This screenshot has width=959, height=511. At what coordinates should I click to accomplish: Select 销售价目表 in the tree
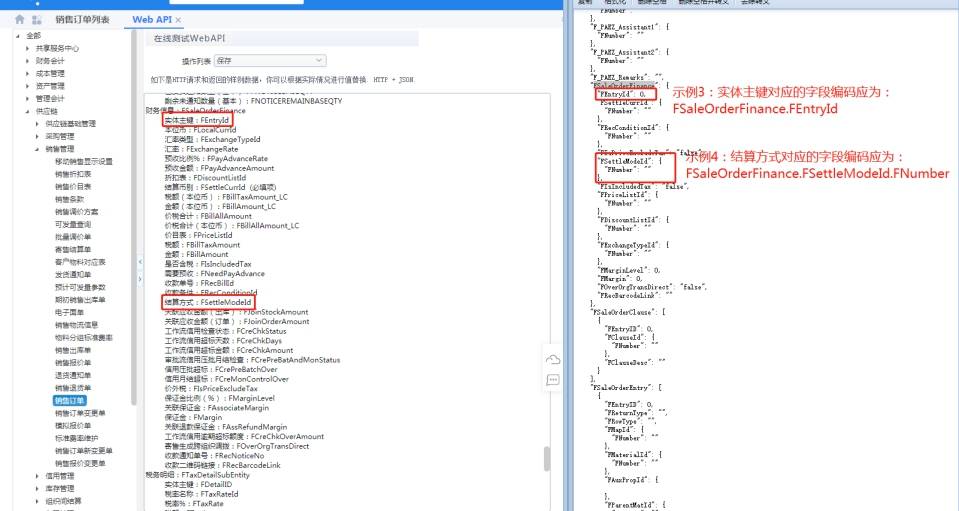tap(73, 186)
